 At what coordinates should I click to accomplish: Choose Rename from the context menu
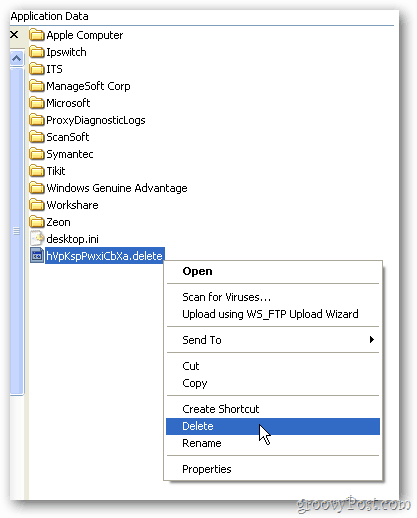point(273,443)
